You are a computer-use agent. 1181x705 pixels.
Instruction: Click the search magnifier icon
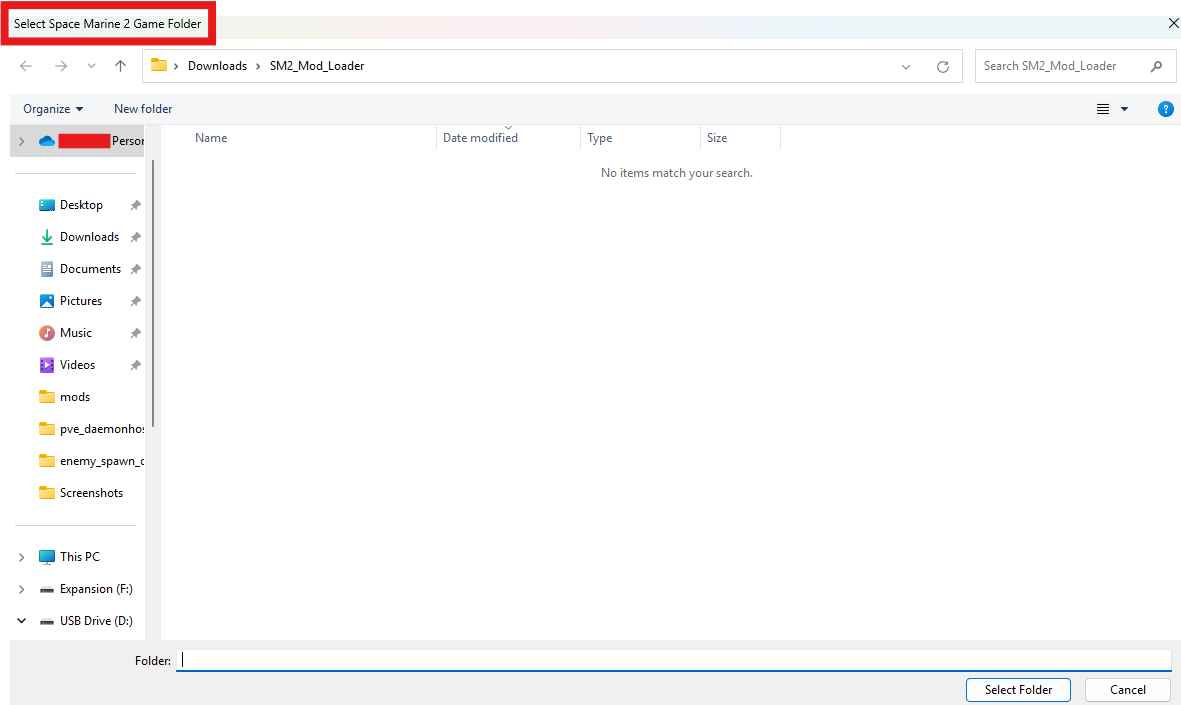1156,66
